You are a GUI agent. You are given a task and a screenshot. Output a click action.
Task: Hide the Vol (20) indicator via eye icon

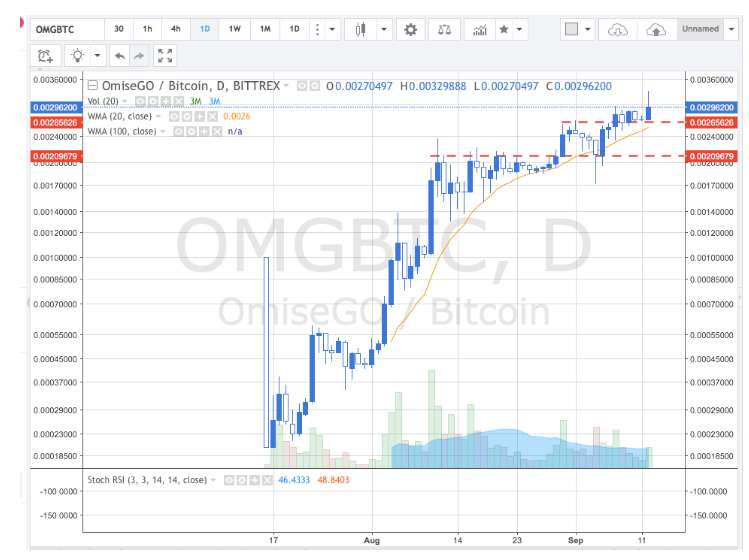pos(141,101)
